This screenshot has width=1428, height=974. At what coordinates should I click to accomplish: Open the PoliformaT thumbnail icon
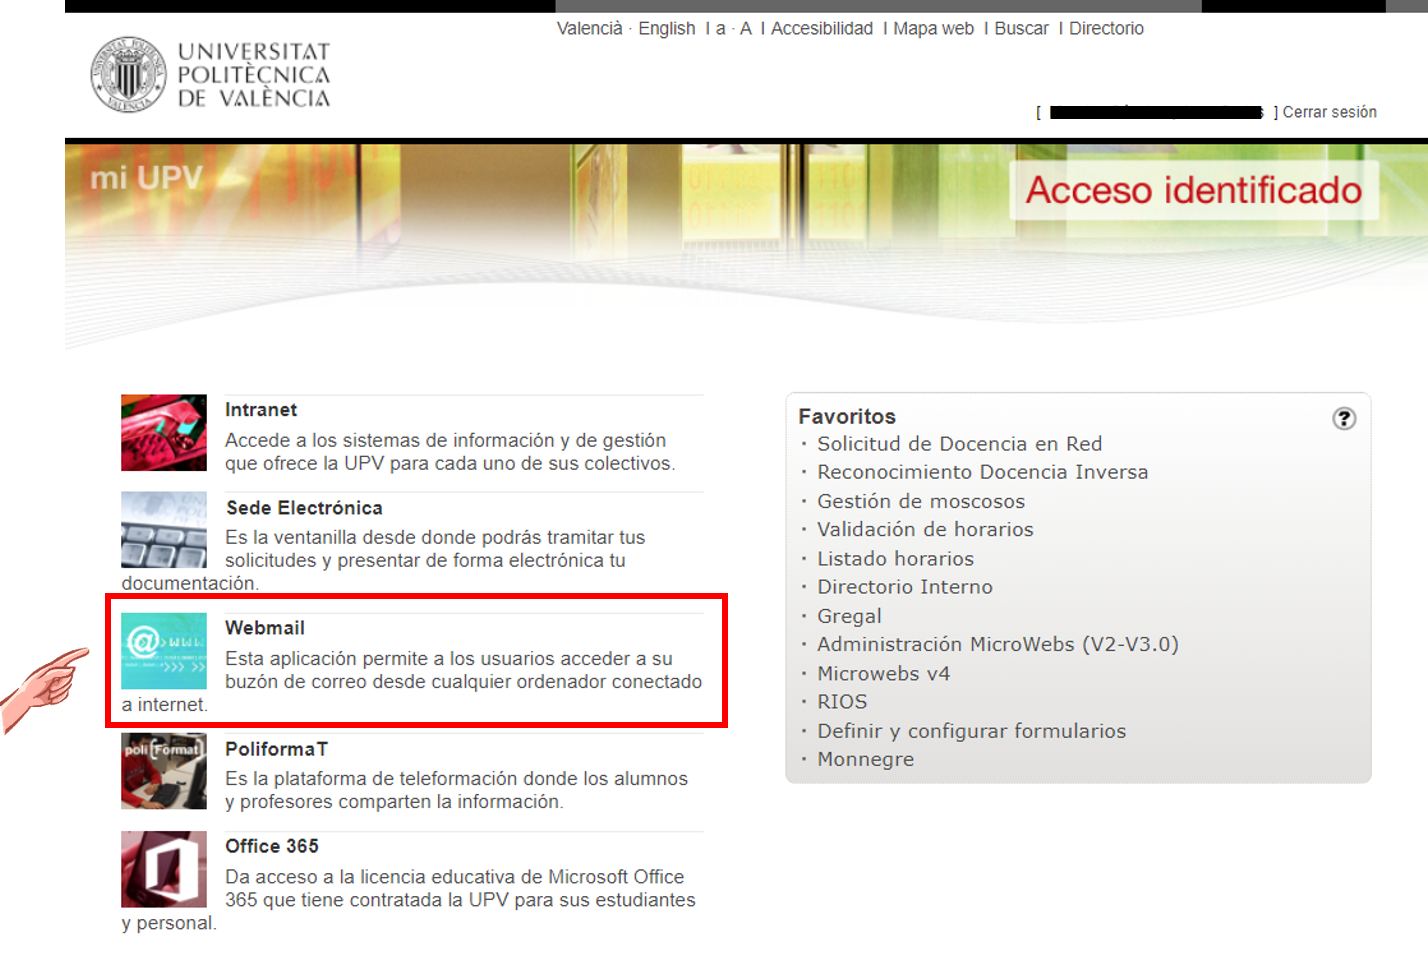[164, 771]
